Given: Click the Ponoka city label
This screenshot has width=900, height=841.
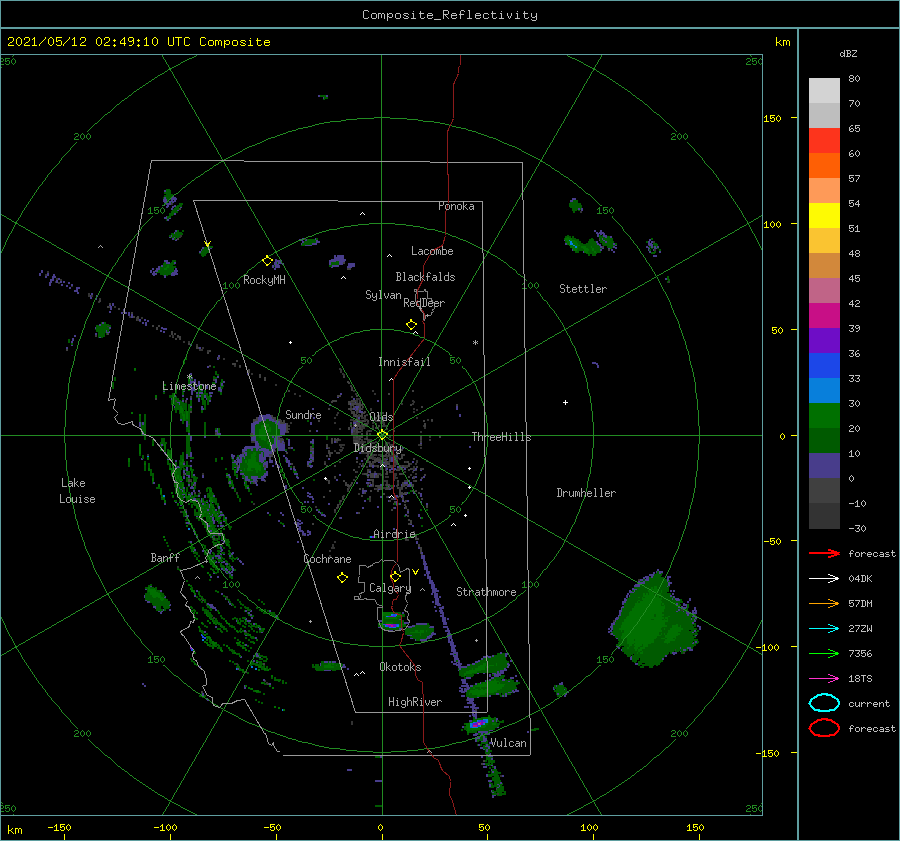Looking at the screenshot, I should click(x=456, y=206).
